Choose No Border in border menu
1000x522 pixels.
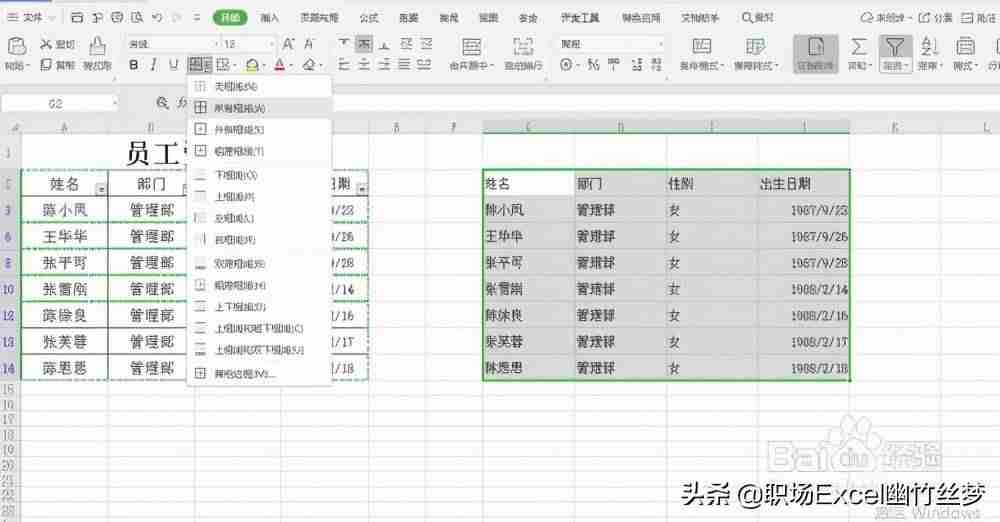260,86
